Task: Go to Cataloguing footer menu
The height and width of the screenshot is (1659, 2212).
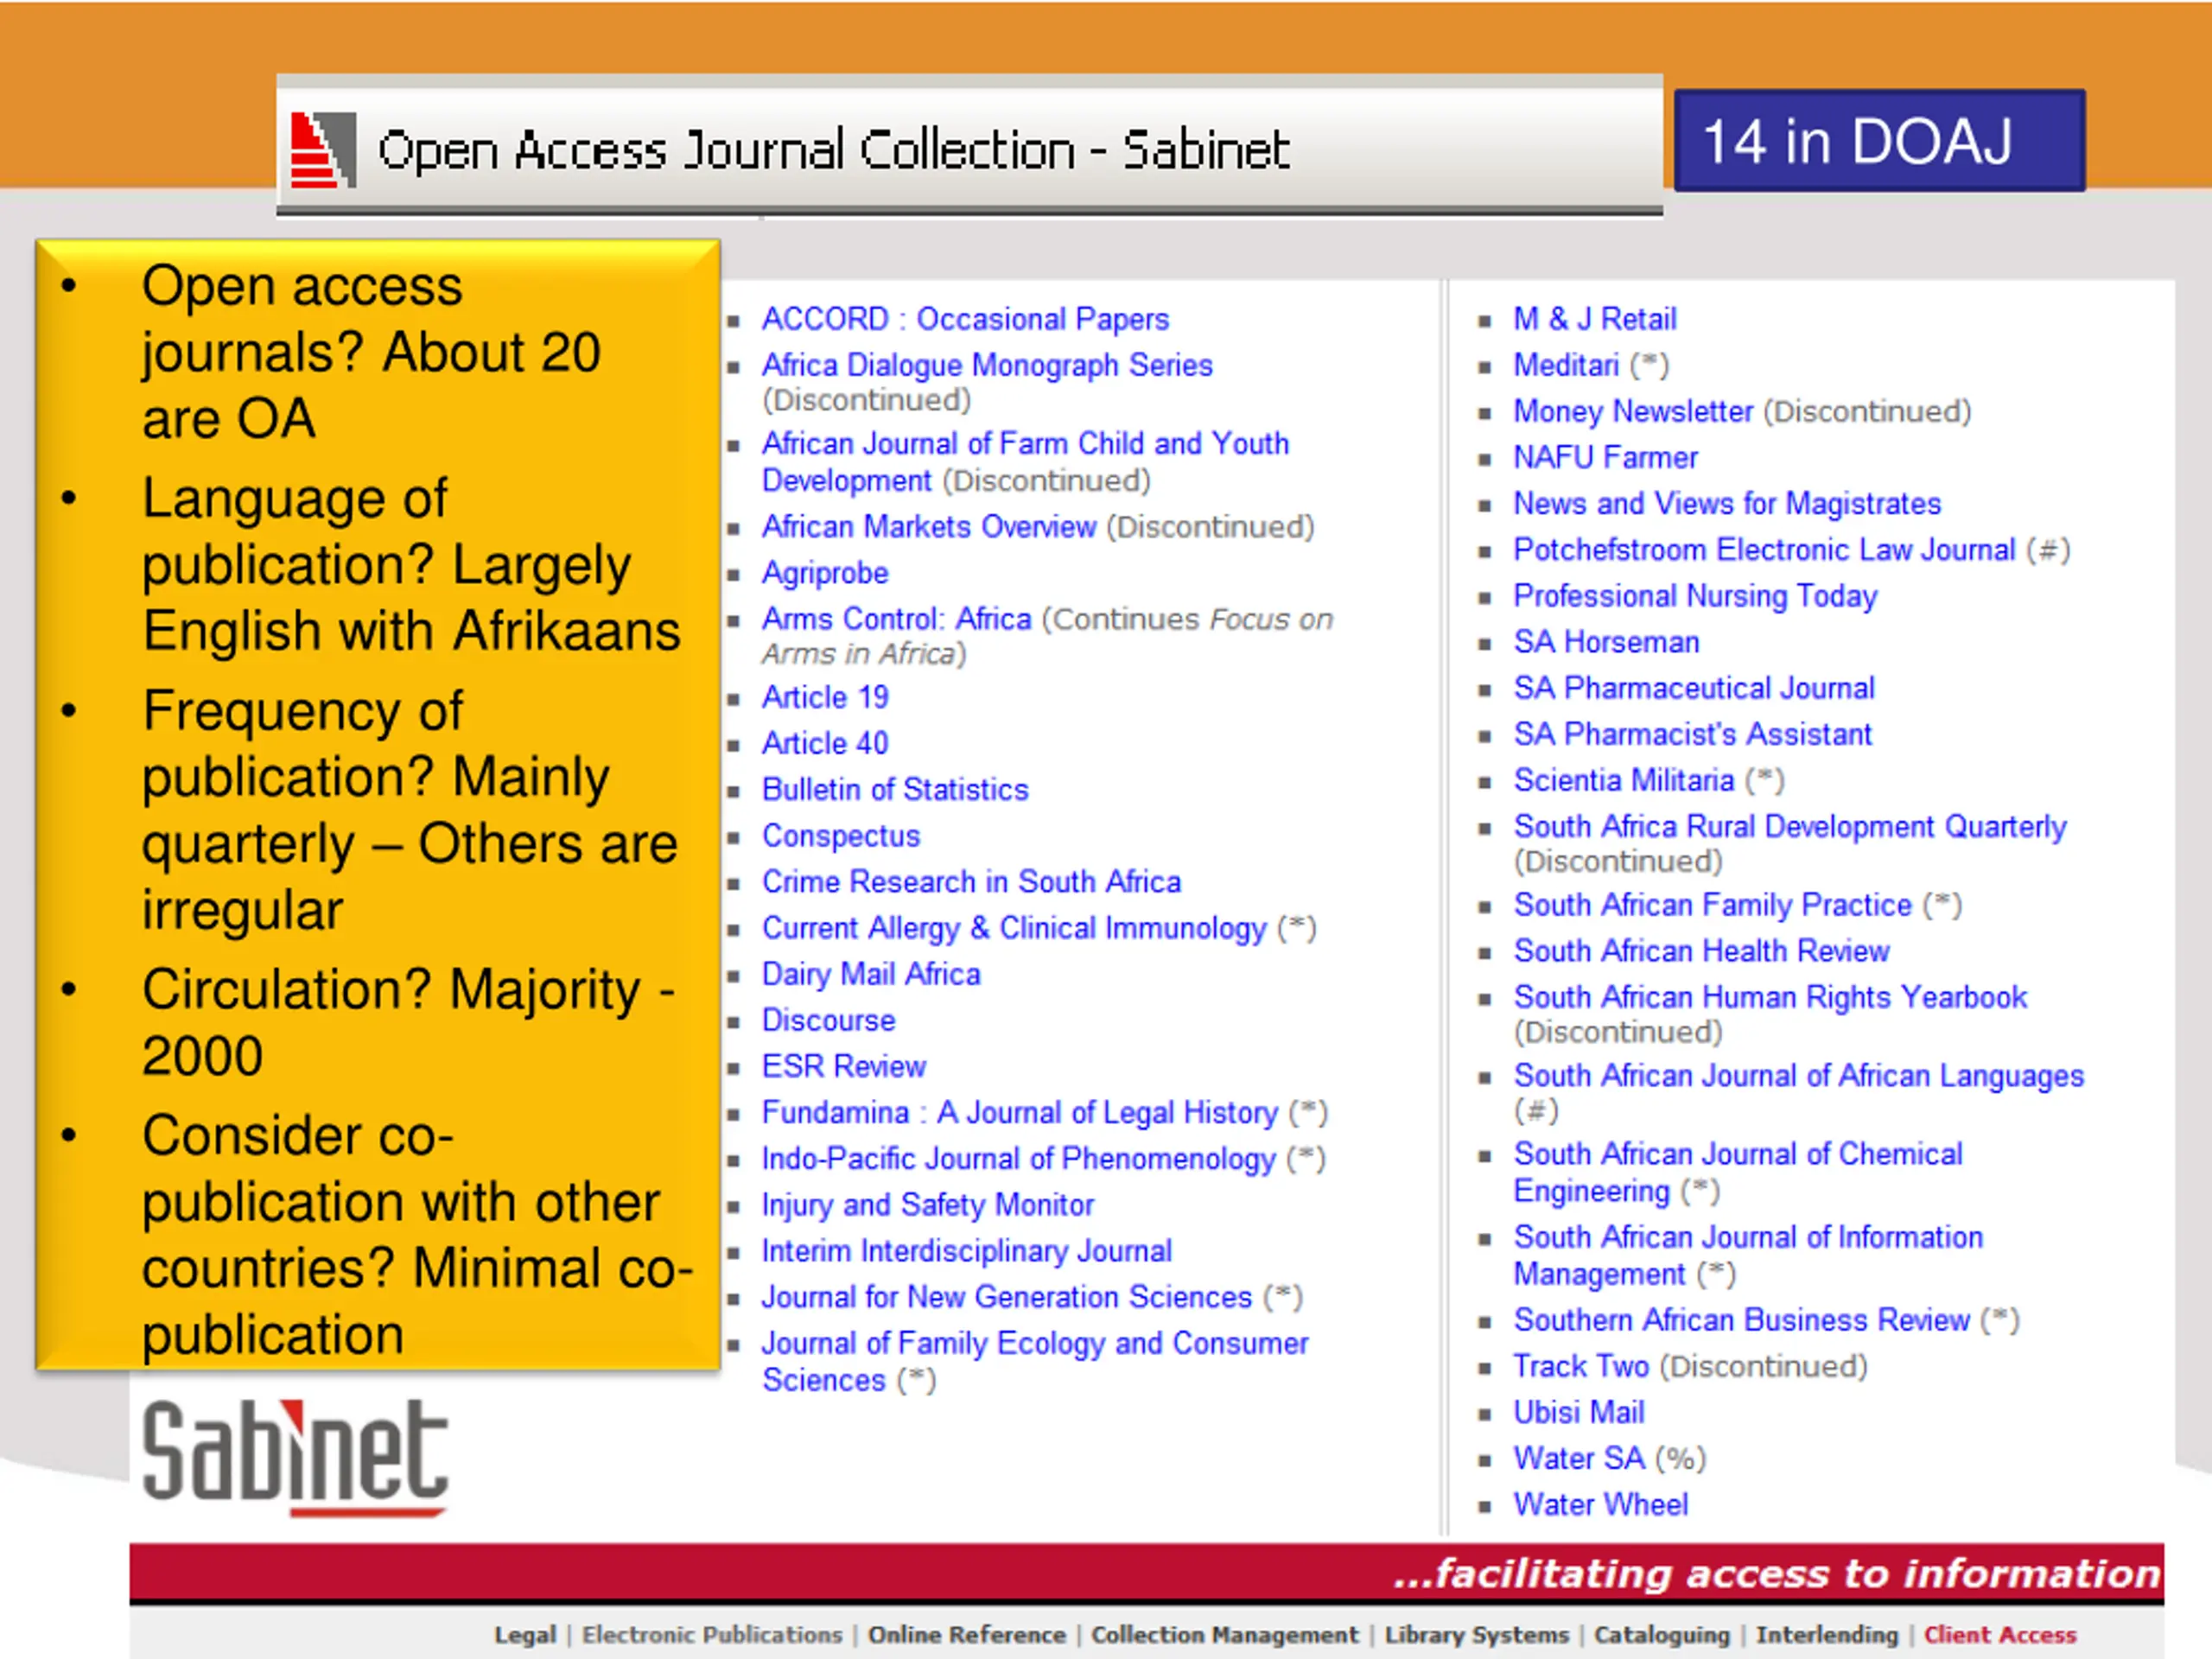Action: (x=1662, y=1635)
